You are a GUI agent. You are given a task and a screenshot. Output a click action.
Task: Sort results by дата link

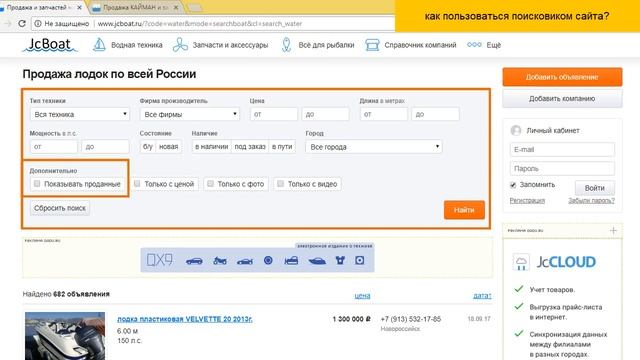pyautogui.click(x=482, y=296)
